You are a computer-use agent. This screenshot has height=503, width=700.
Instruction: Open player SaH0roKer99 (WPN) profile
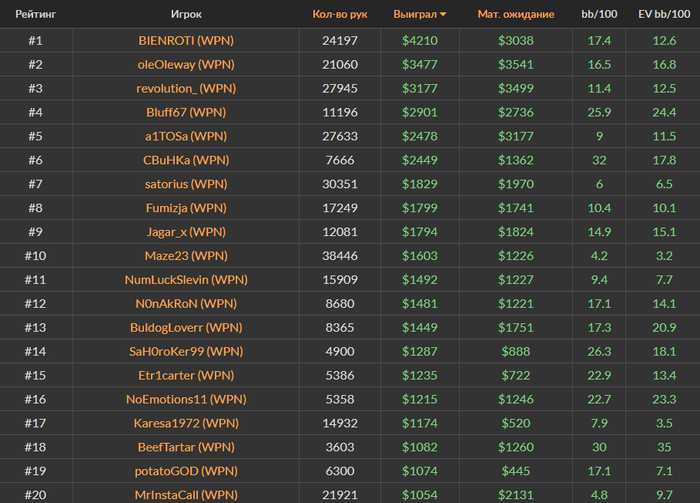[186, 352]
